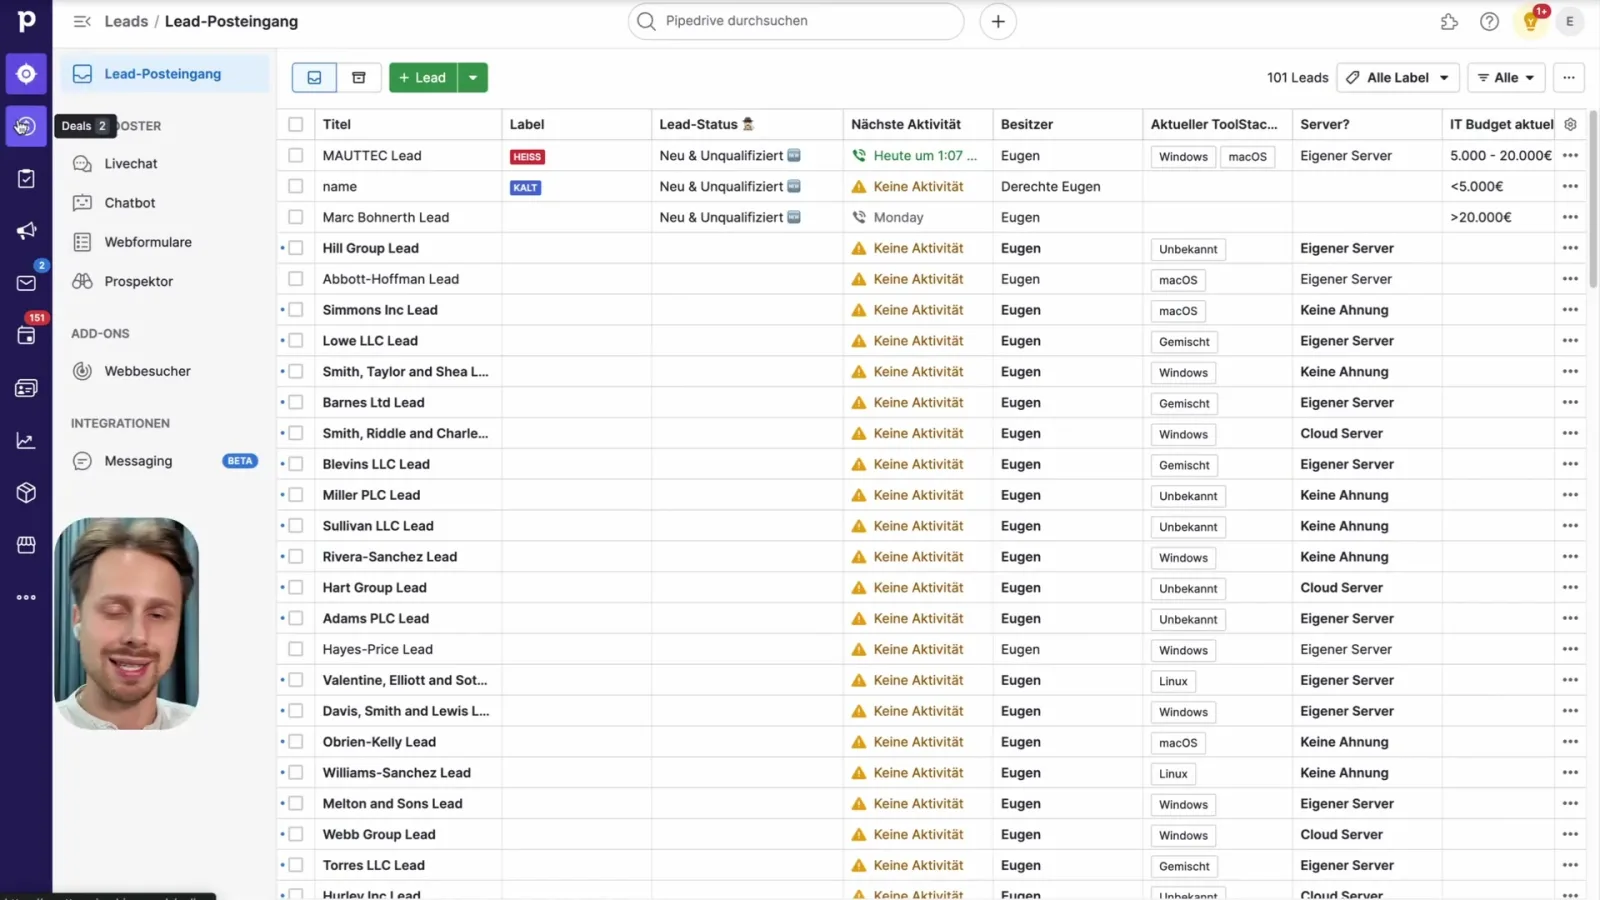Click Williams-Sanchez Lead title

pos(396,773)
